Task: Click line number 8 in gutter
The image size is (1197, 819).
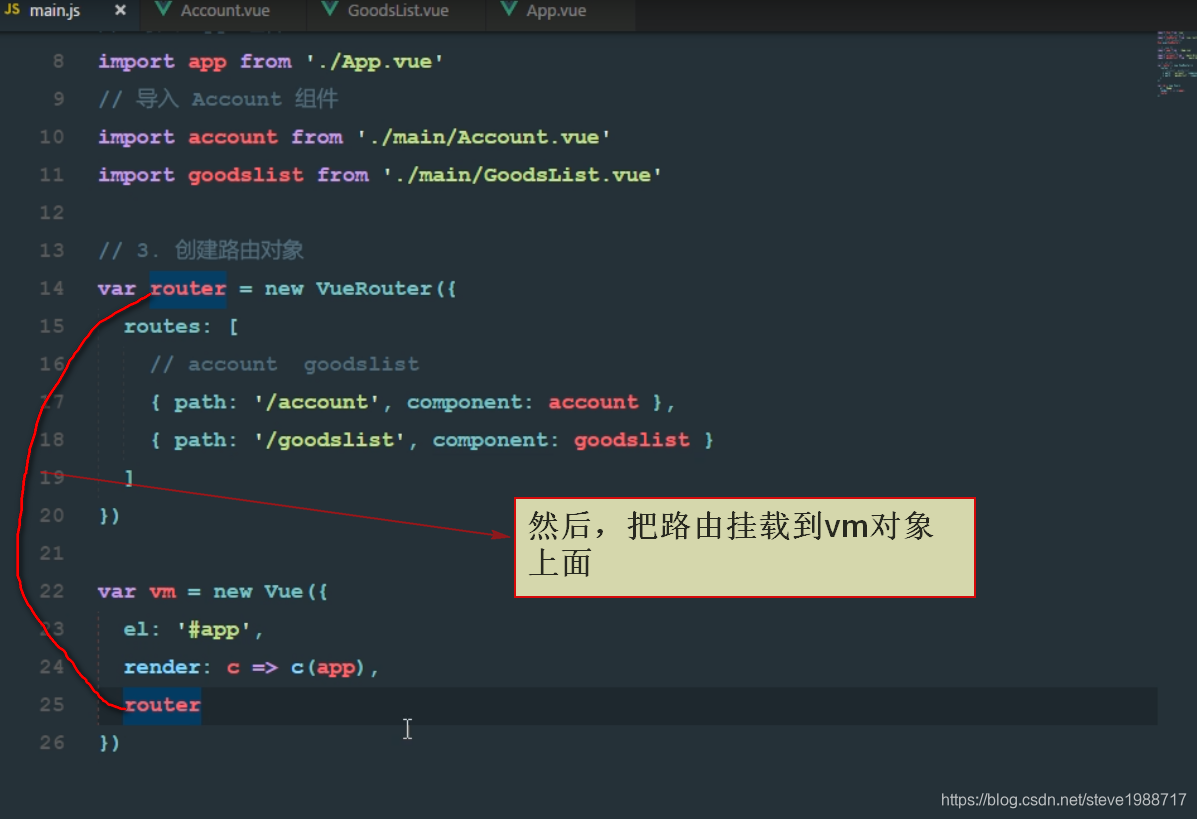Action: (59, 61)
